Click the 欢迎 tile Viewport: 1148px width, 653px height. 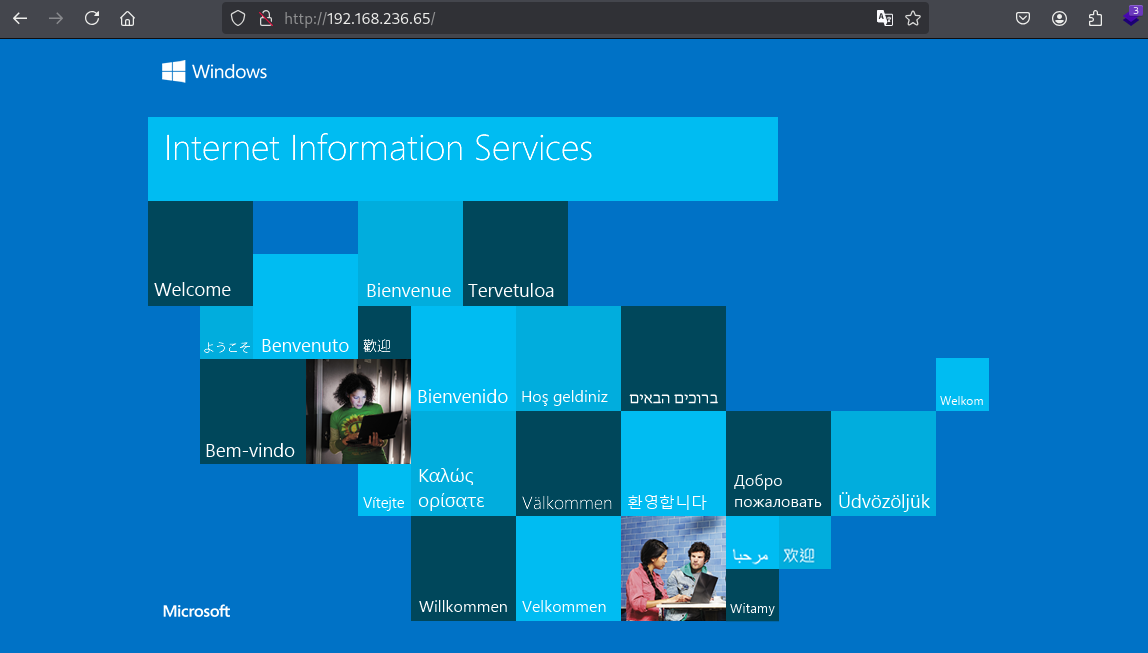[805, 542]
